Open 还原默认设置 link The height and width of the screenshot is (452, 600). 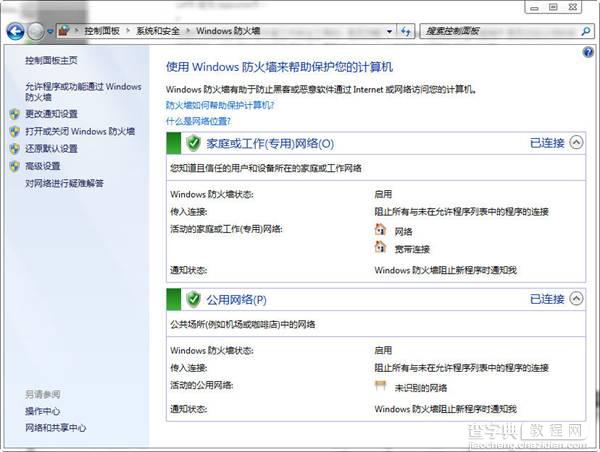[x=51, y=149]
